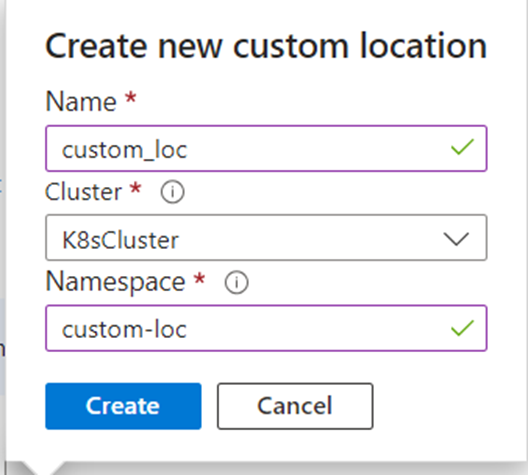Expand the Cluster dropdown using its chevron arrow
Screen dimensions: 528x475
tap(456, 239)
